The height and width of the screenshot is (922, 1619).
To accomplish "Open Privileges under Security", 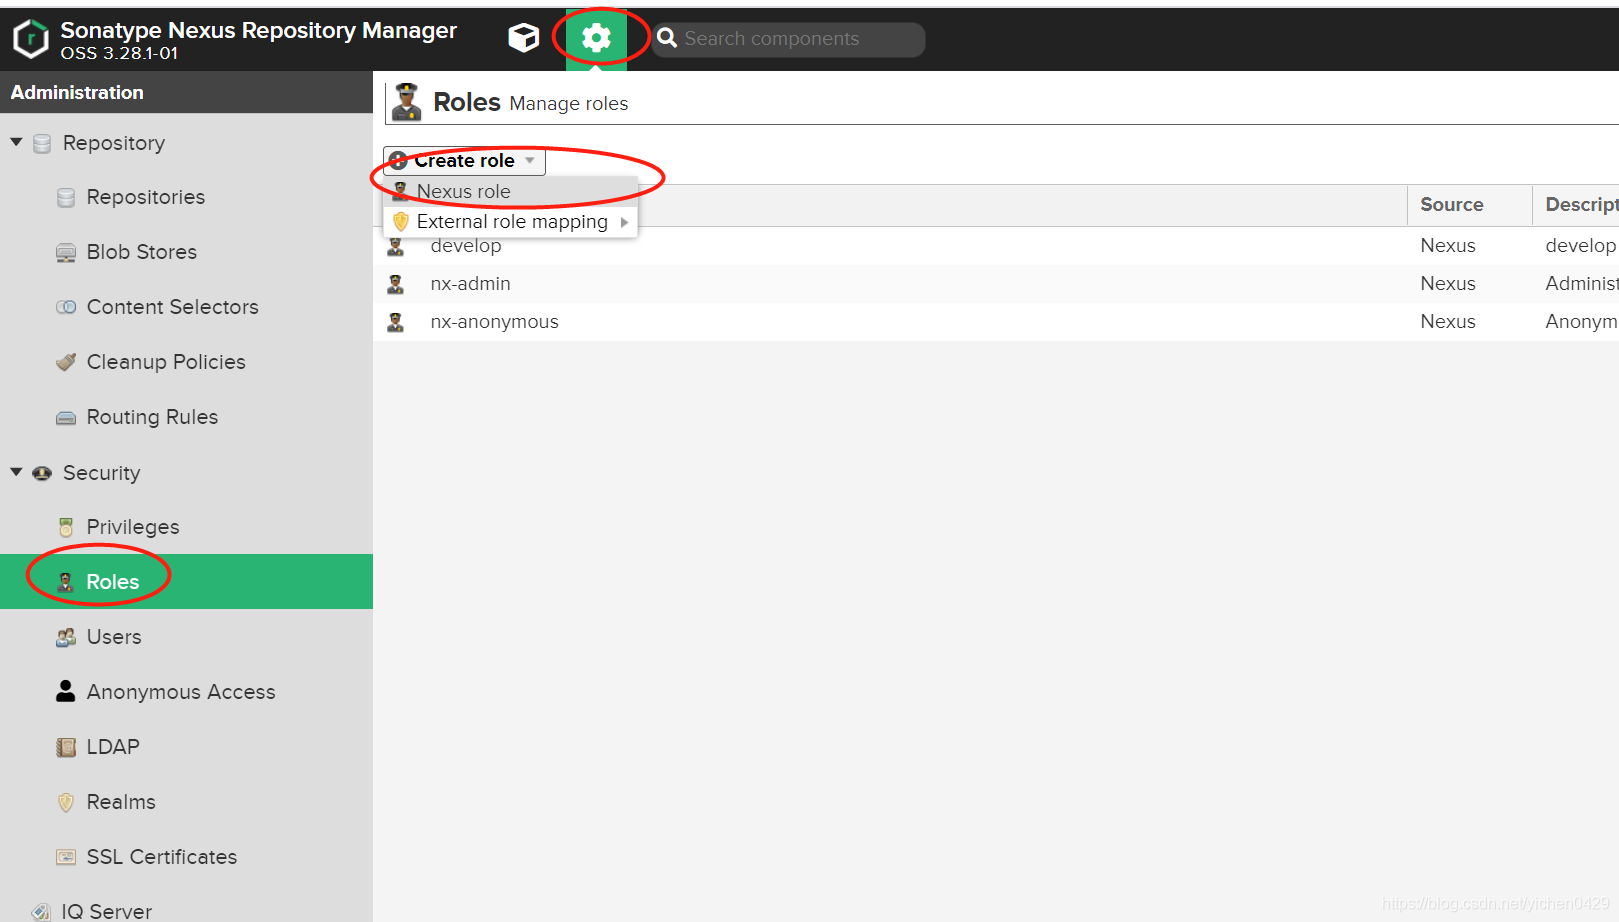I will coord(133,527).
